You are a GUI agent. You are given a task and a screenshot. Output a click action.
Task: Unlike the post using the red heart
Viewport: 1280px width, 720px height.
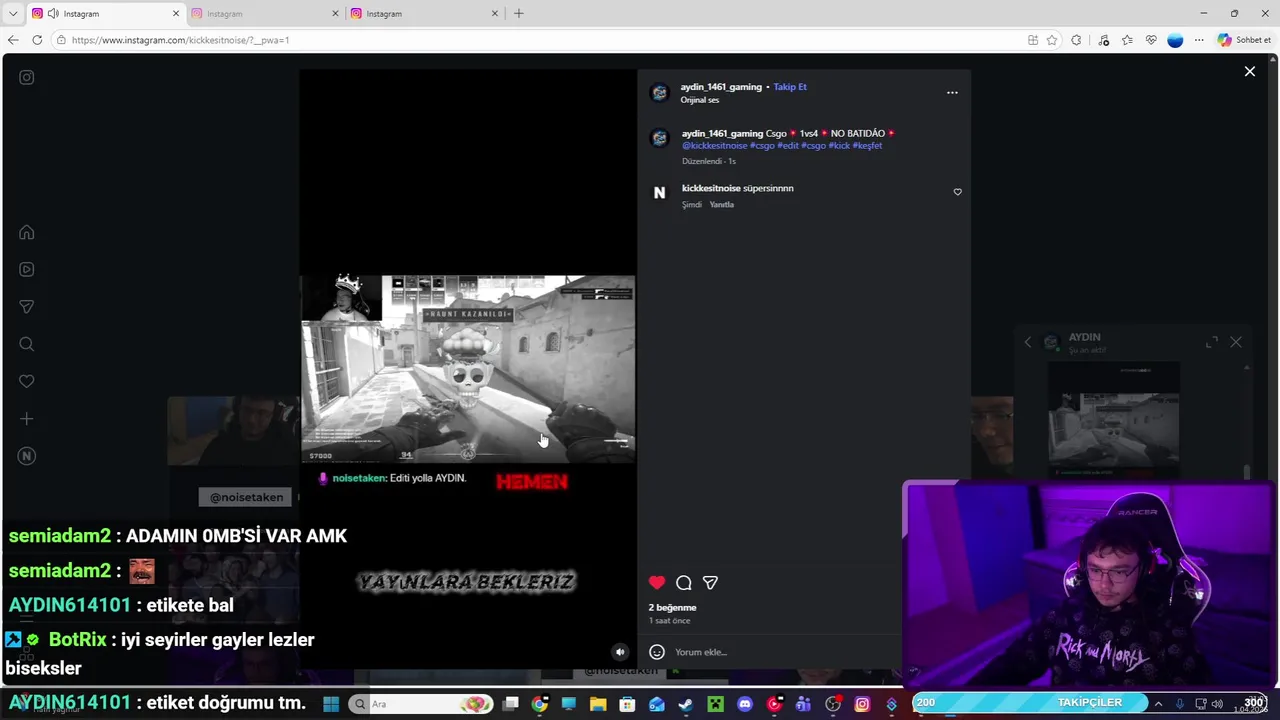[x=657, y=583]
